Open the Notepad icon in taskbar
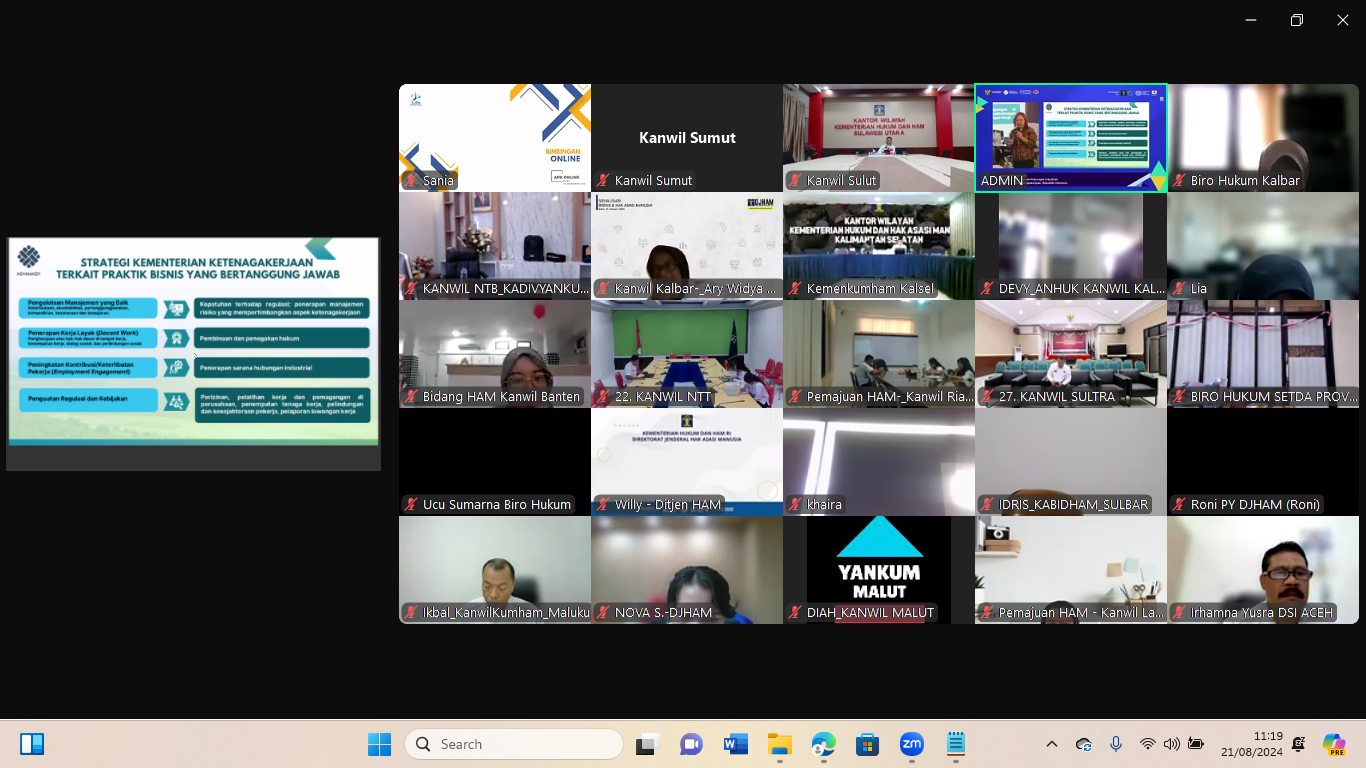1366x768 pixels. (x=955, y=744)
